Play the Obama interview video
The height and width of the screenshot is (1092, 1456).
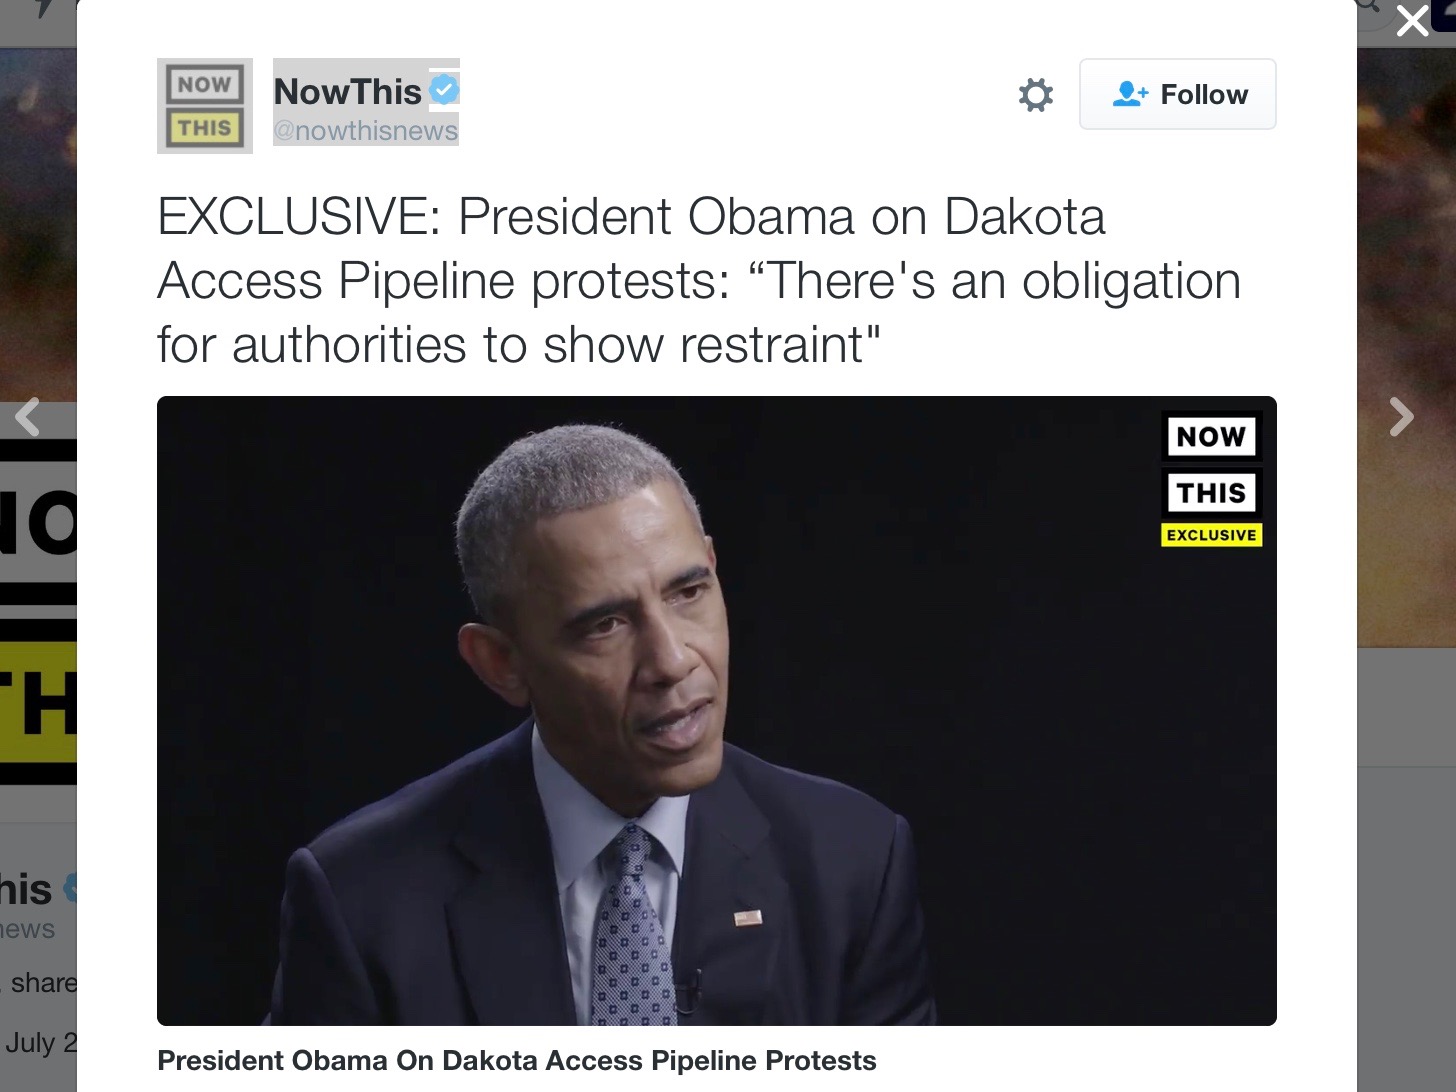tap(716, 711)
